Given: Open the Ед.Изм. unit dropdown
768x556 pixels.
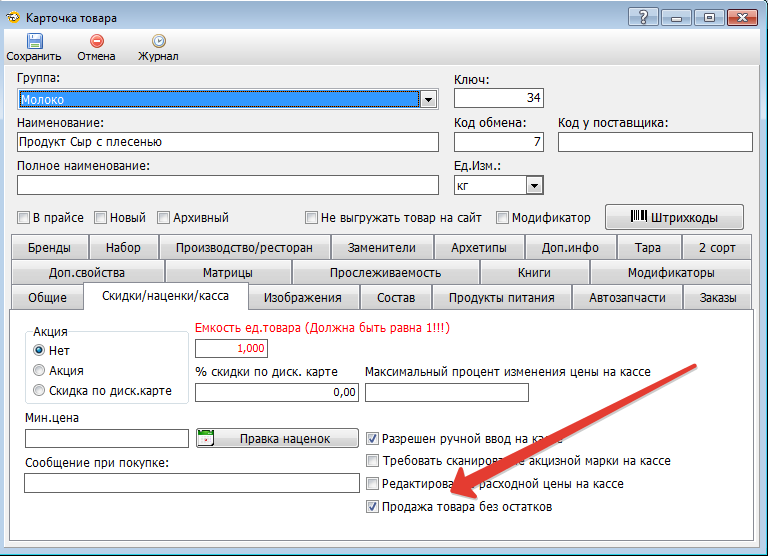Looking at the screenshot, I should (x=534, y=185).
